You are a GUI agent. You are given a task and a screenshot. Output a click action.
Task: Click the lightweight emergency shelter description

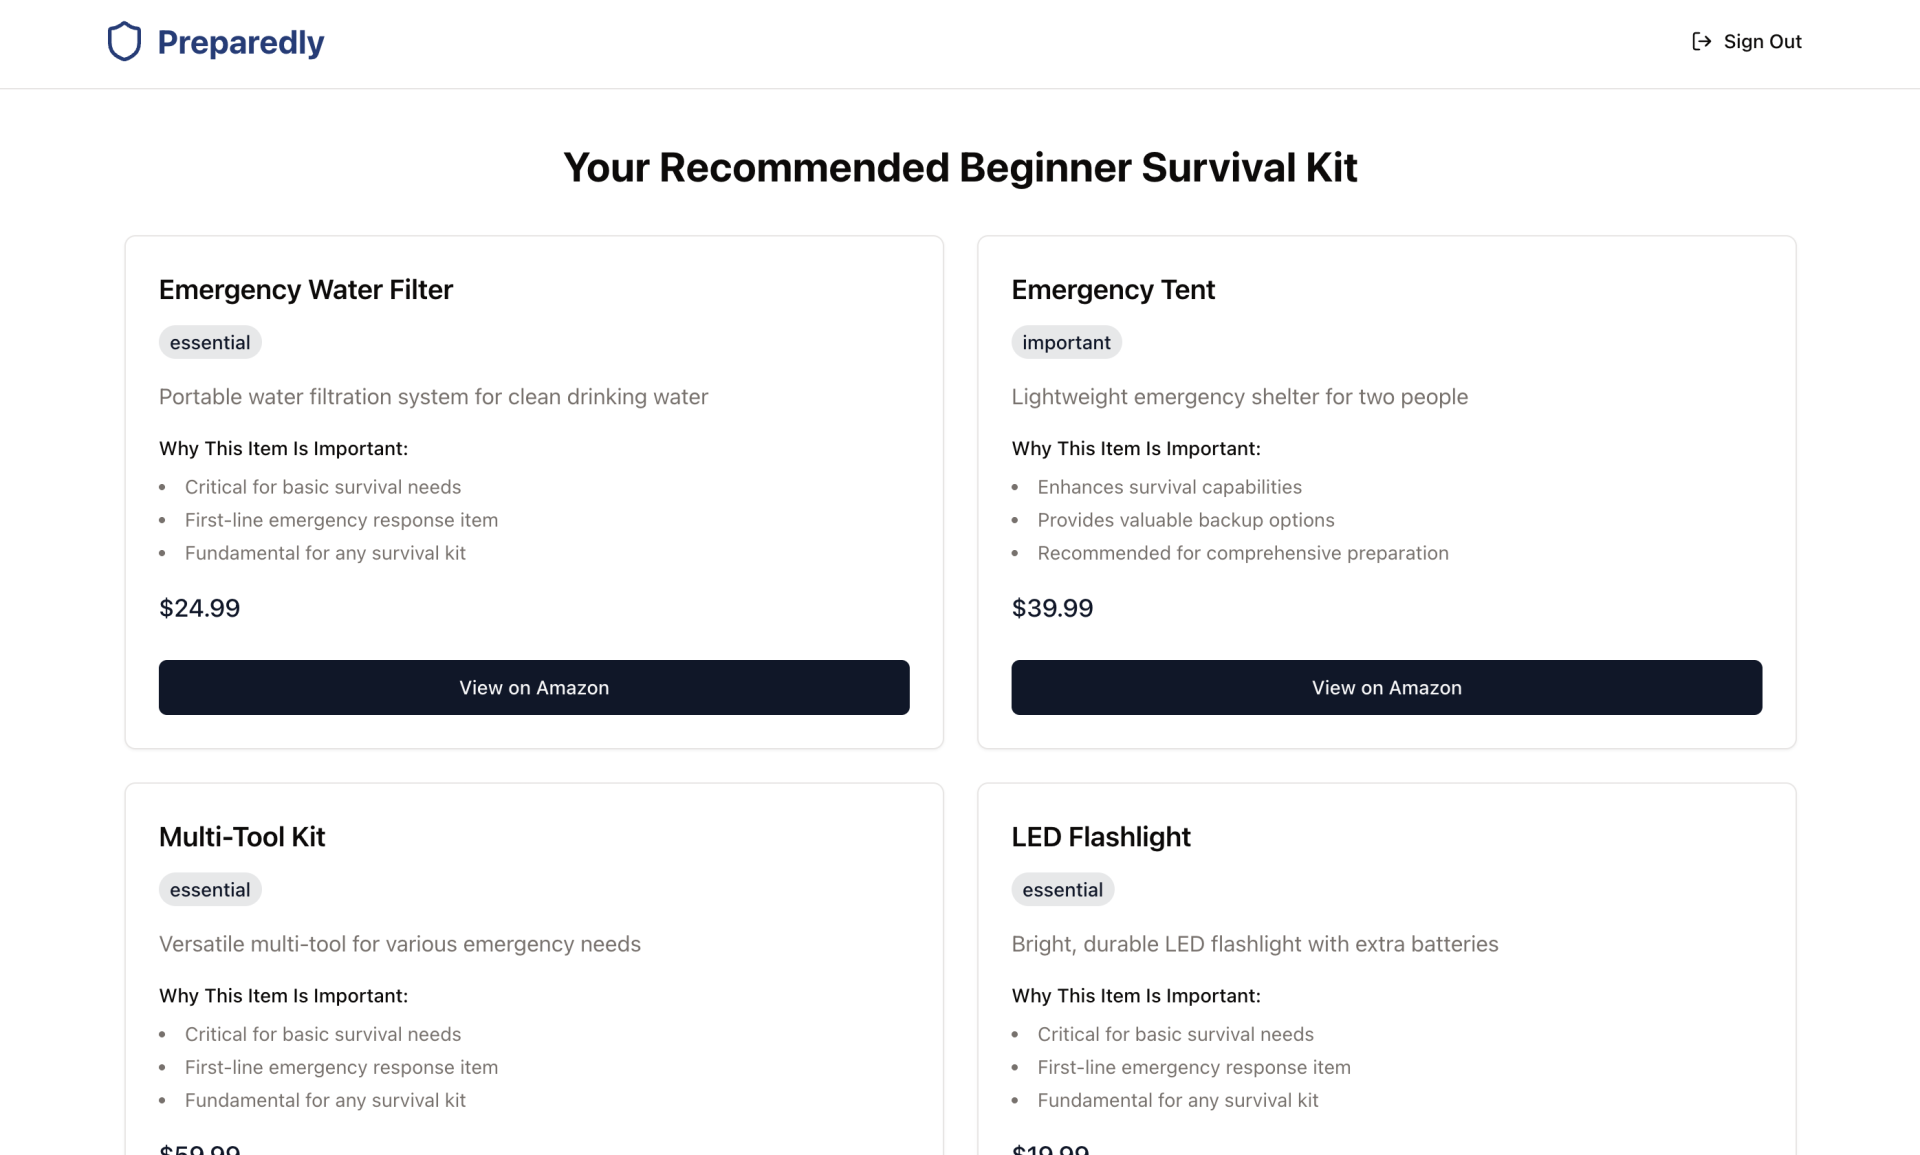(1239, 397)
